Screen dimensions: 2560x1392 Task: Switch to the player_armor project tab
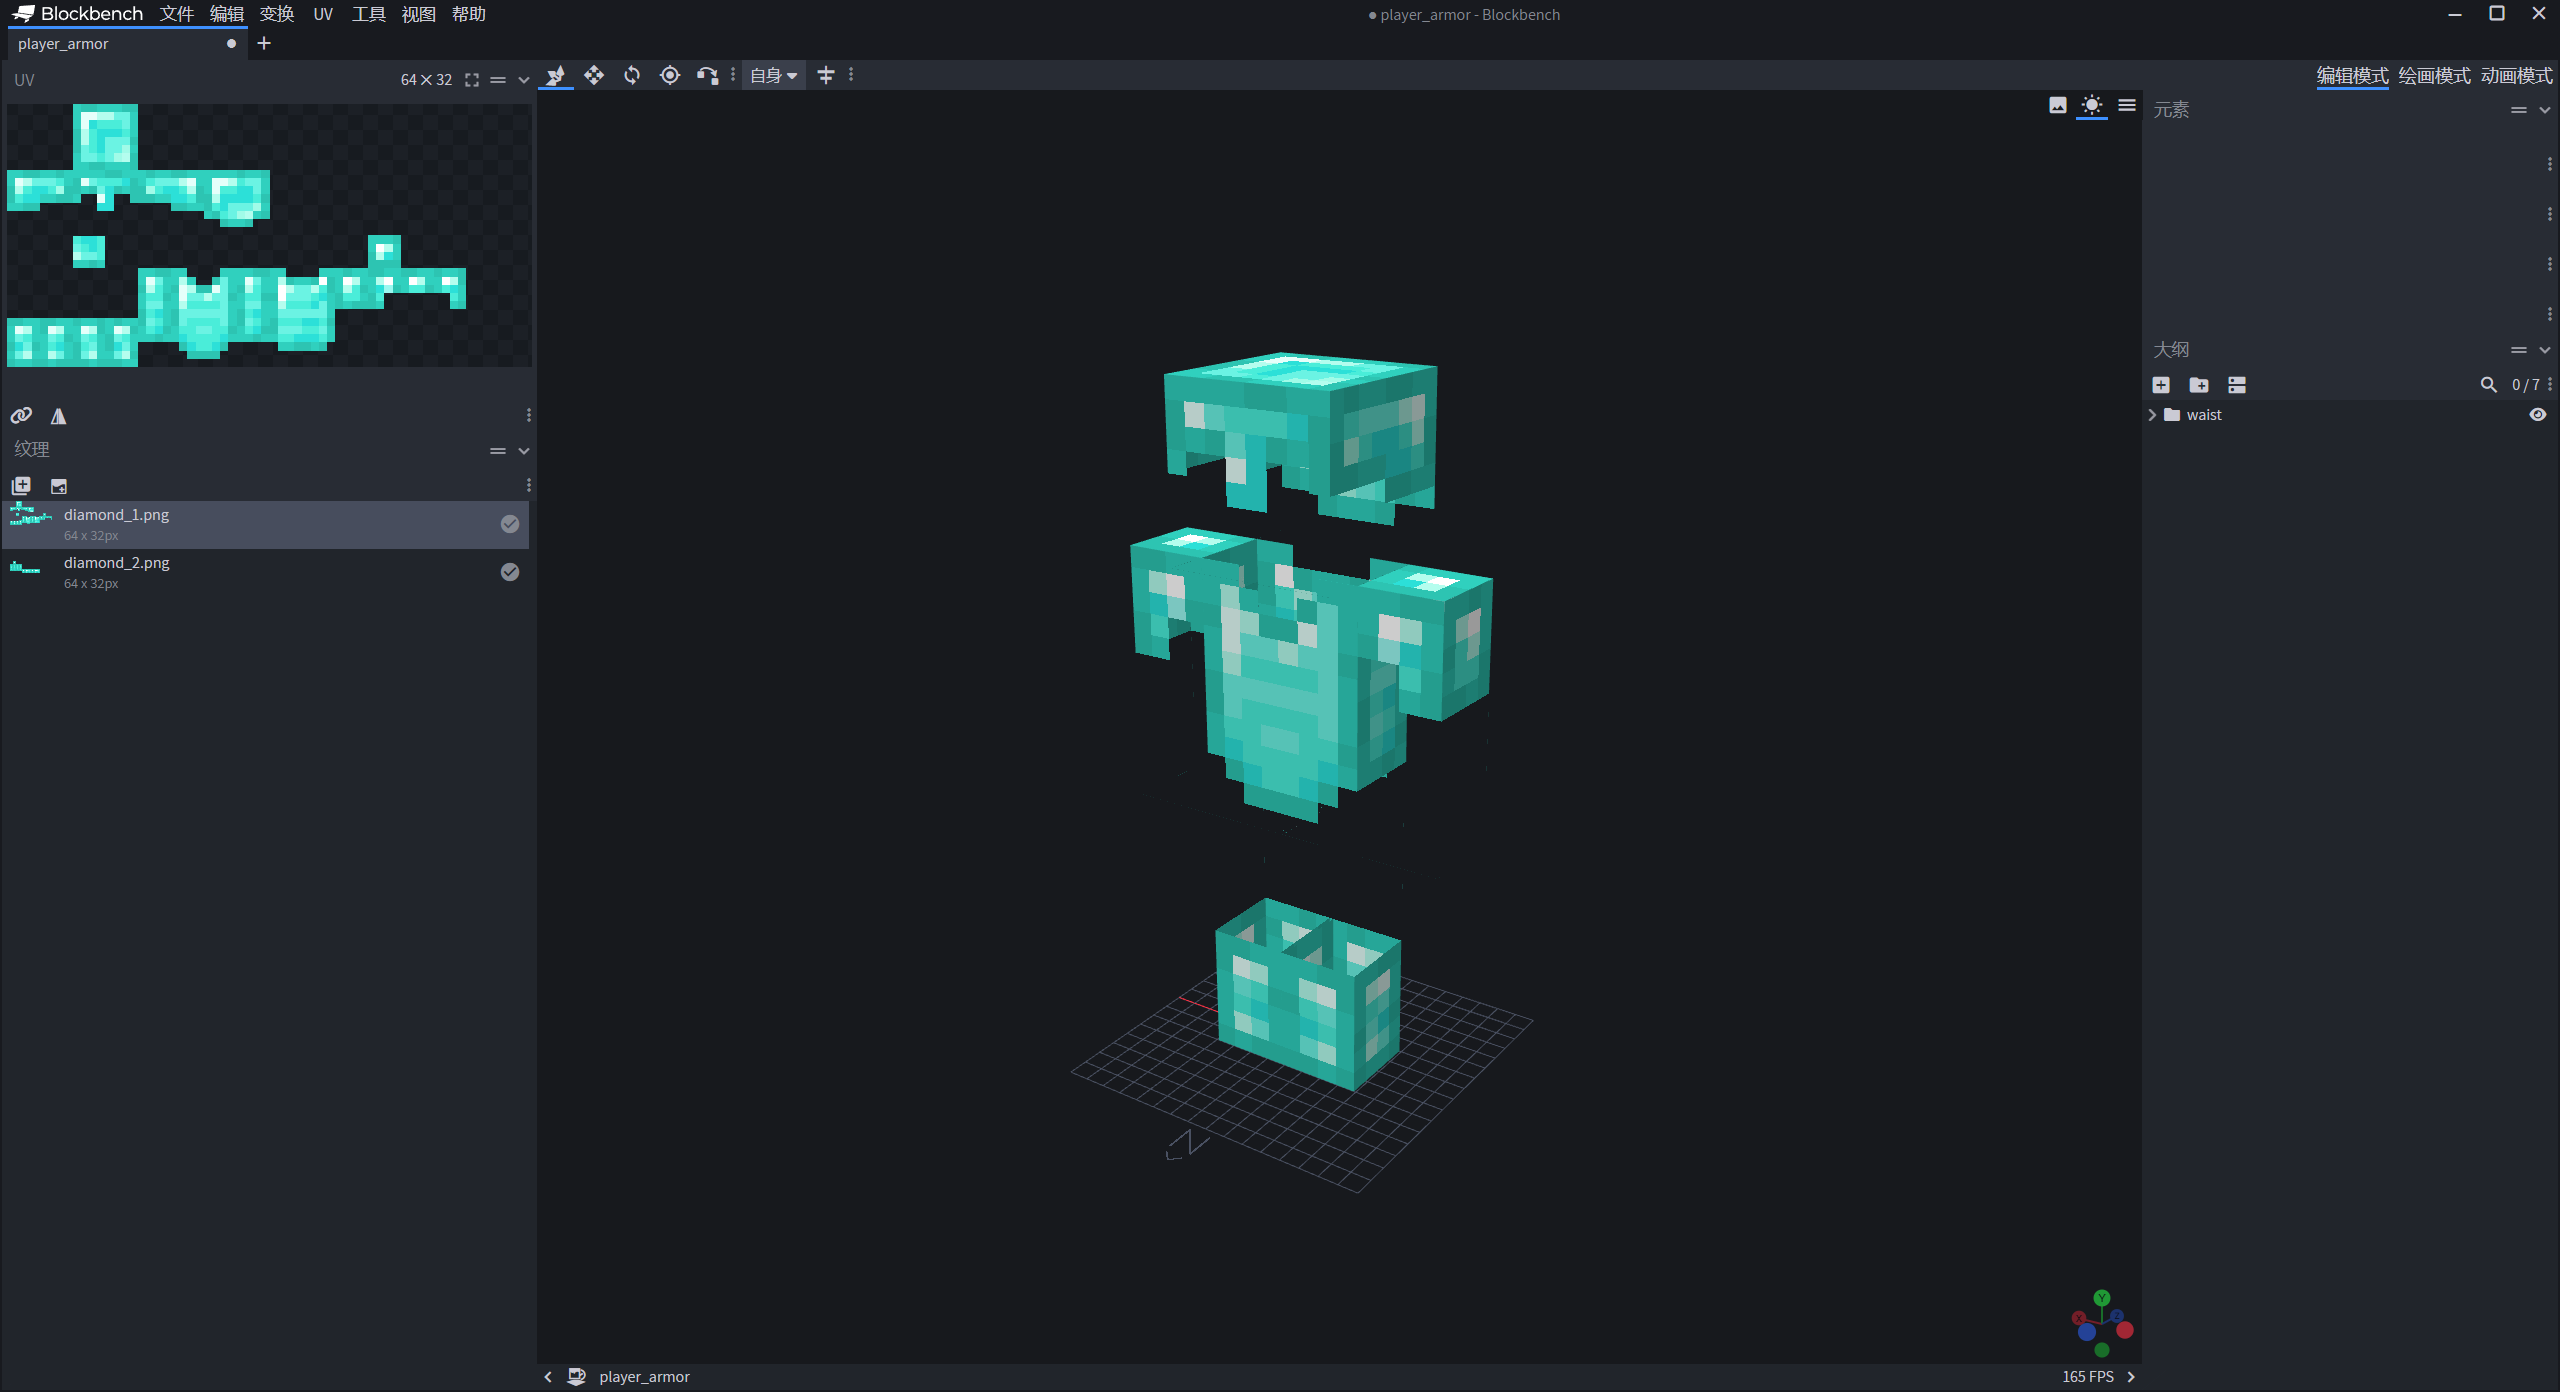[x=127, y=44]
